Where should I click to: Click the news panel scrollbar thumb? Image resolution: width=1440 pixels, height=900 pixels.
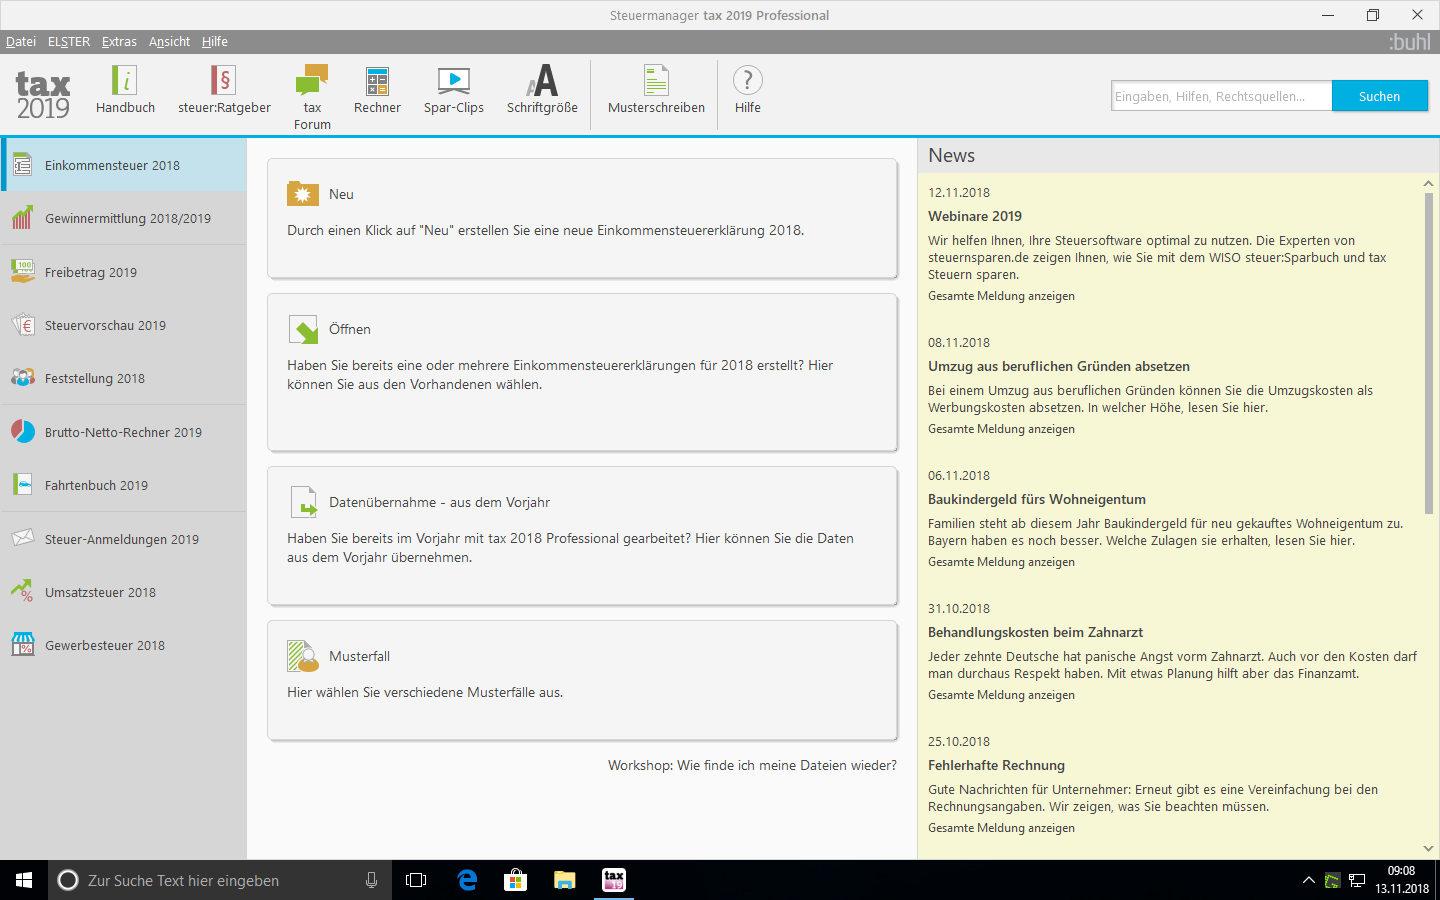click(x=1428, y=353)
